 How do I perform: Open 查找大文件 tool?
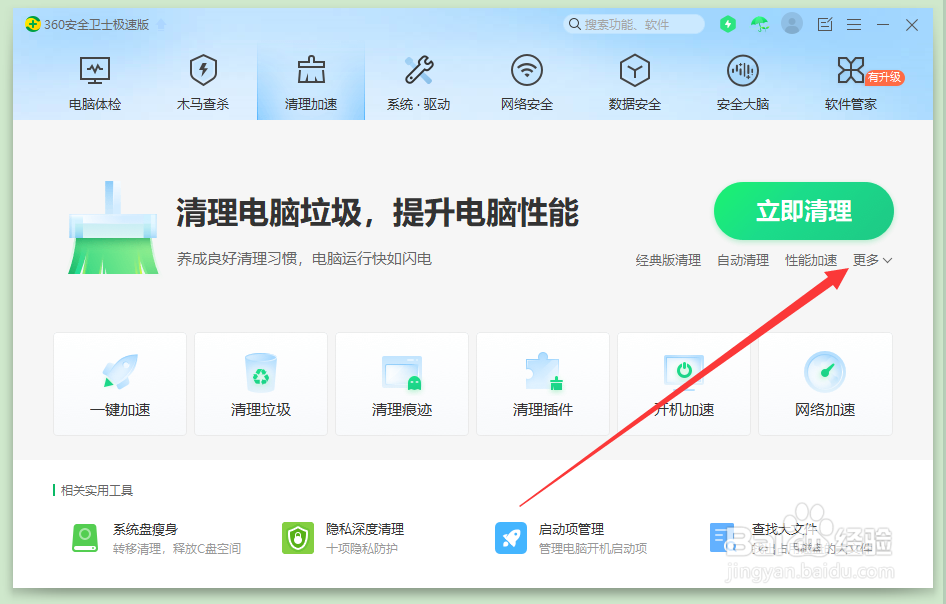[792, 538]
